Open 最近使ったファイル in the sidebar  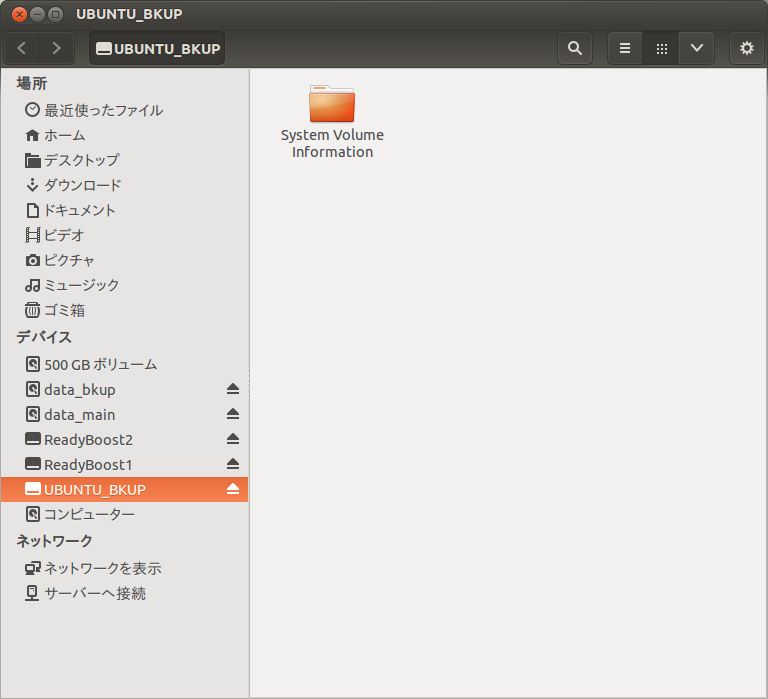(124, 110)
